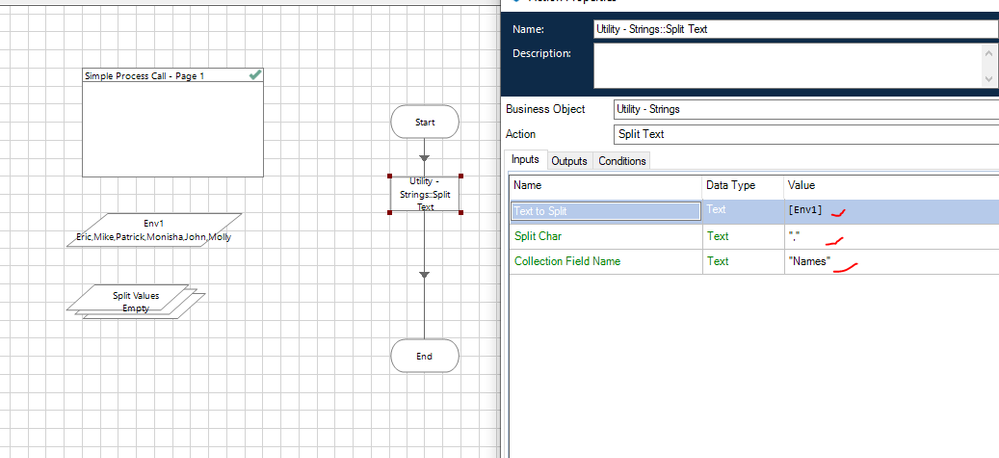Click the link arrowhead just below Start stage

click(x=424, y=157)
